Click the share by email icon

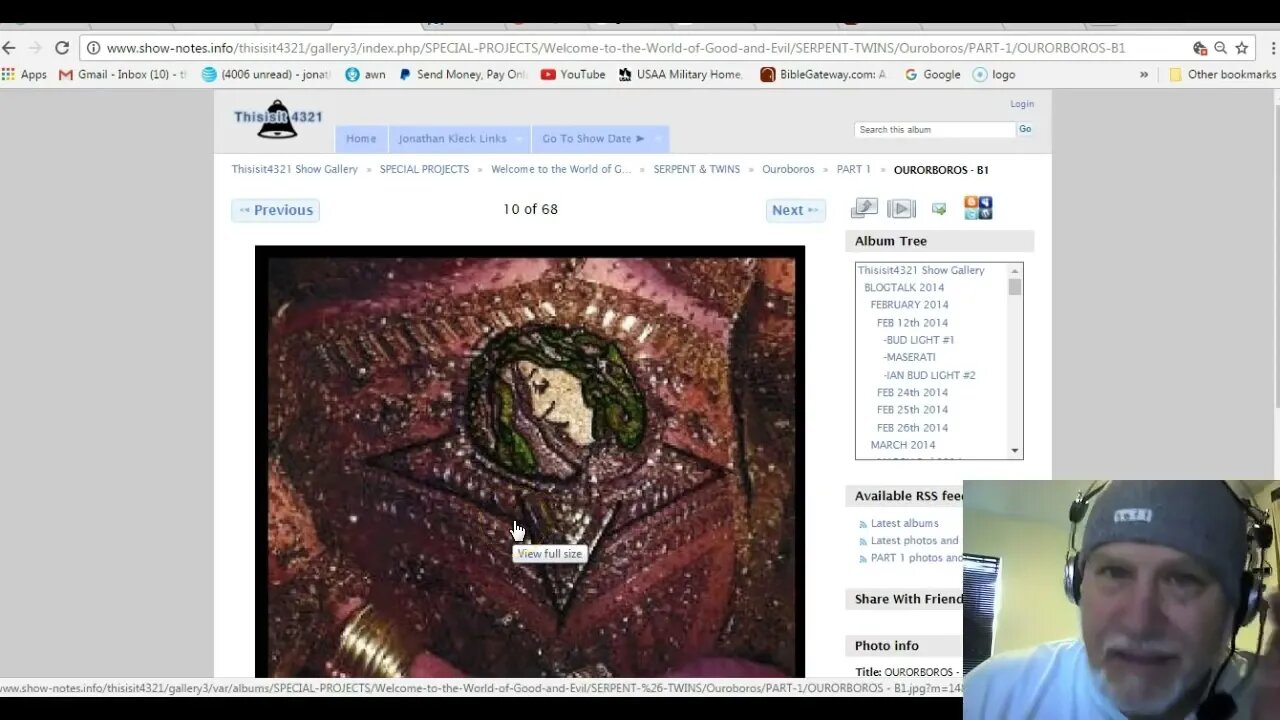point(939,208)
